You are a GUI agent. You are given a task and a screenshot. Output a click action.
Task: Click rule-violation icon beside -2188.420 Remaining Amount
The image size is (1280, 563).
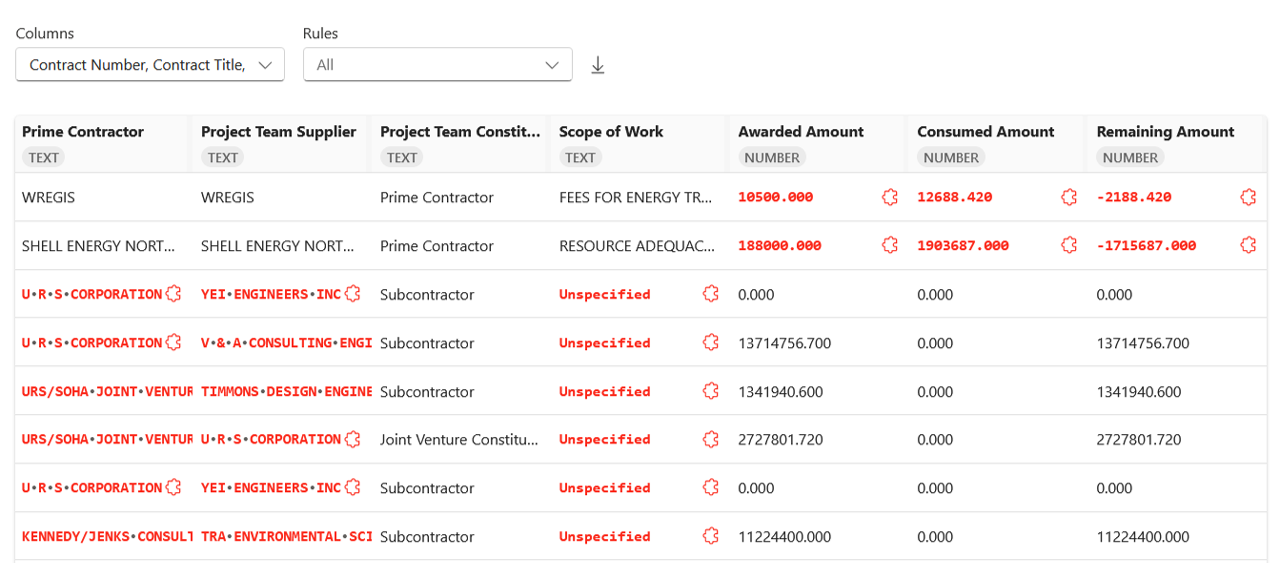(x=1248, y=197)
